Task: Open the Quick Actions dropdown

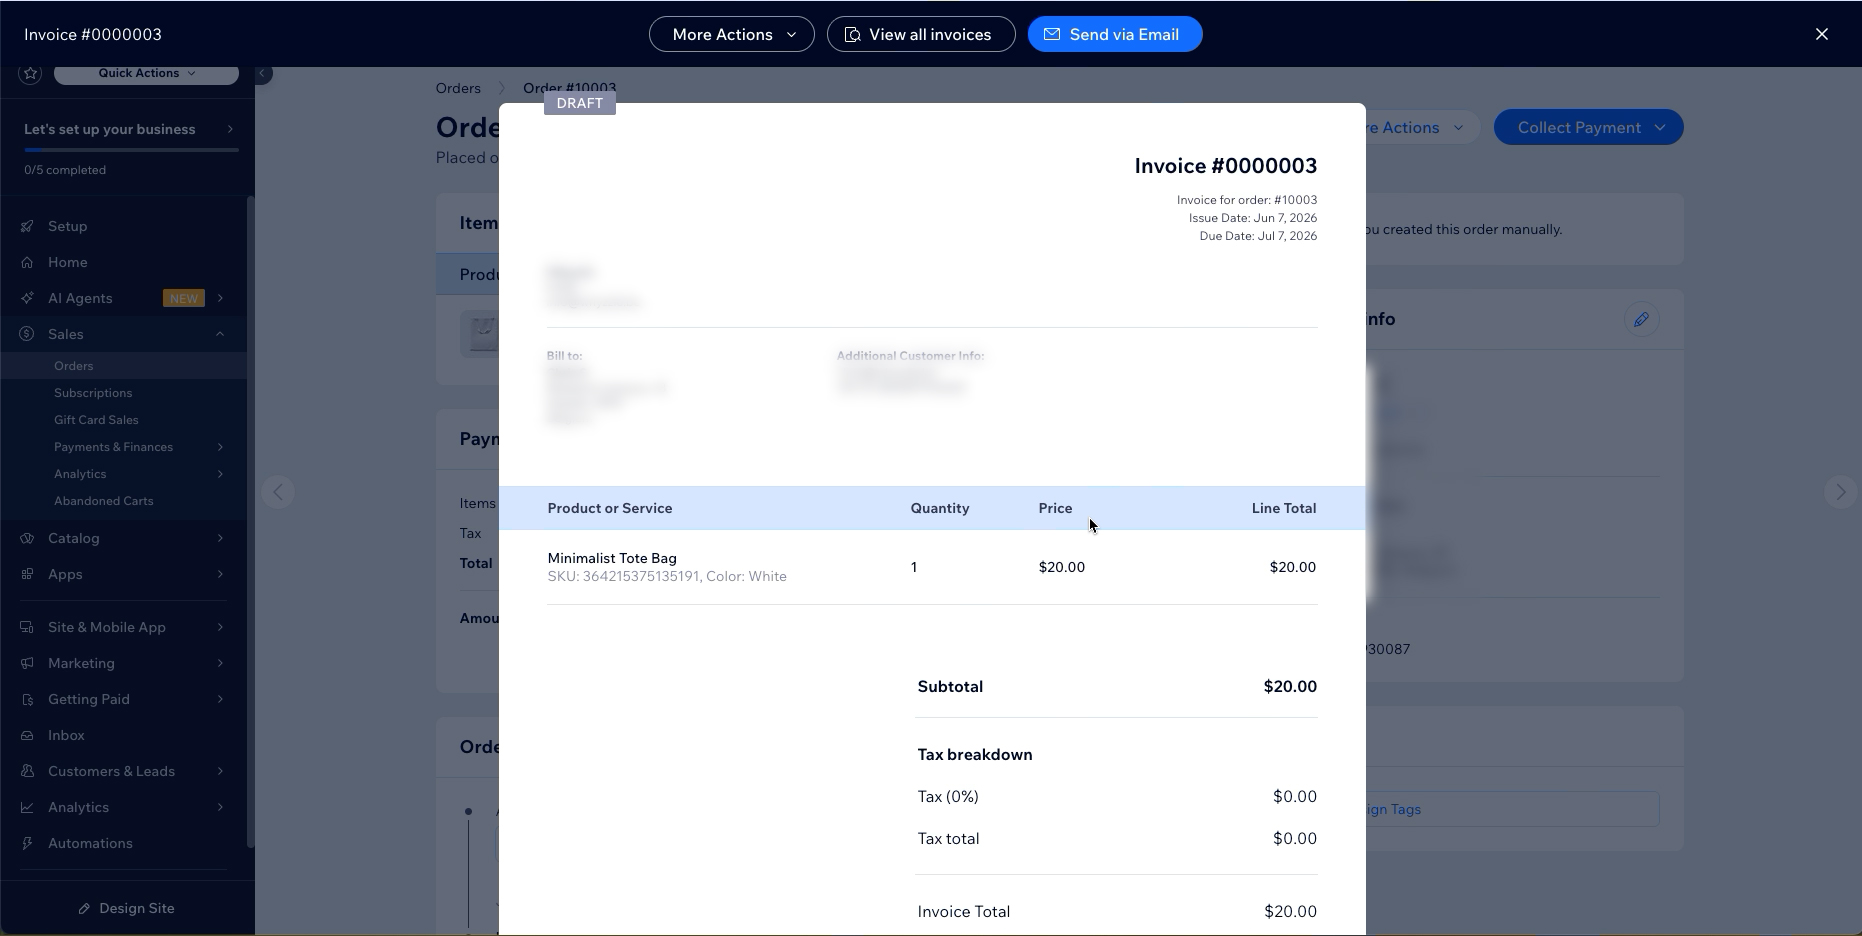Action: 146,74
